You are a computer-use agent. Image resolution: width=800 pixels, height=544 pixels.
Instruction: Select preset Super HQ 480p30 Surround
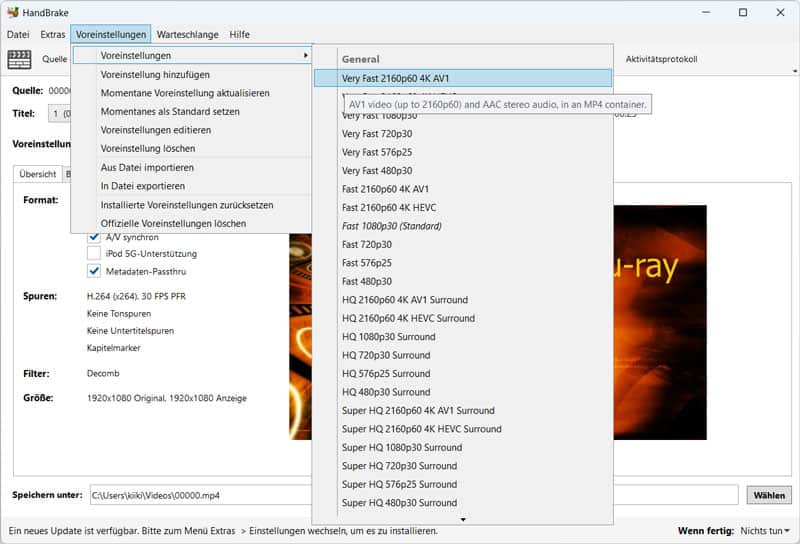pyautogui.click(x=463, y=503)
